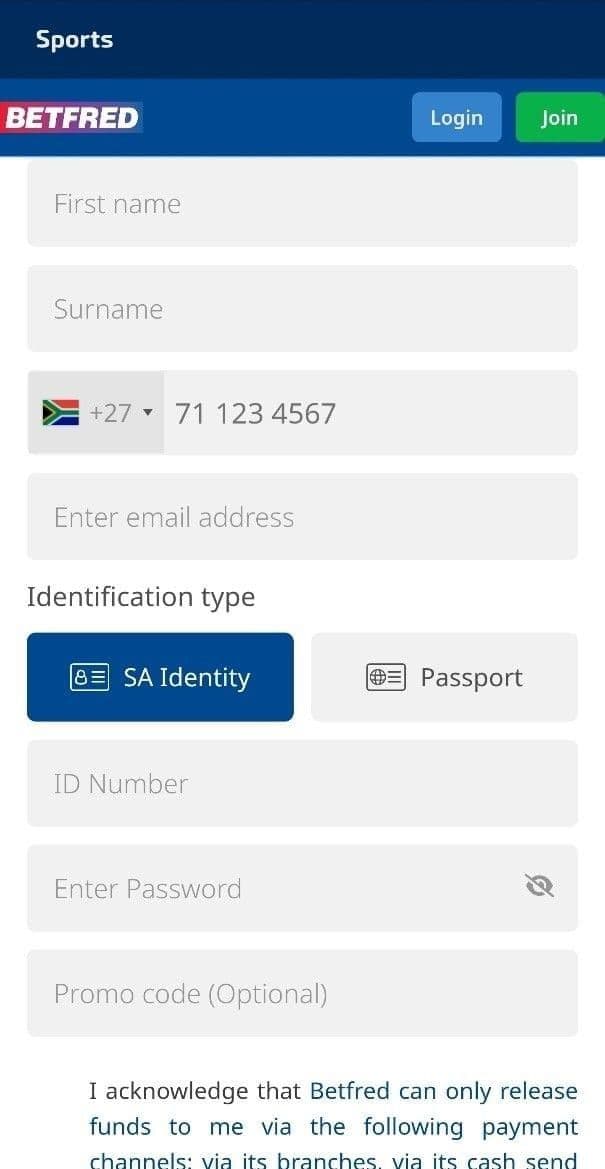Click the Betfred link in the acknowledgment text
Image resolution: width=605 pixels, height=1169 pixels.
[x=349, y=1090]
